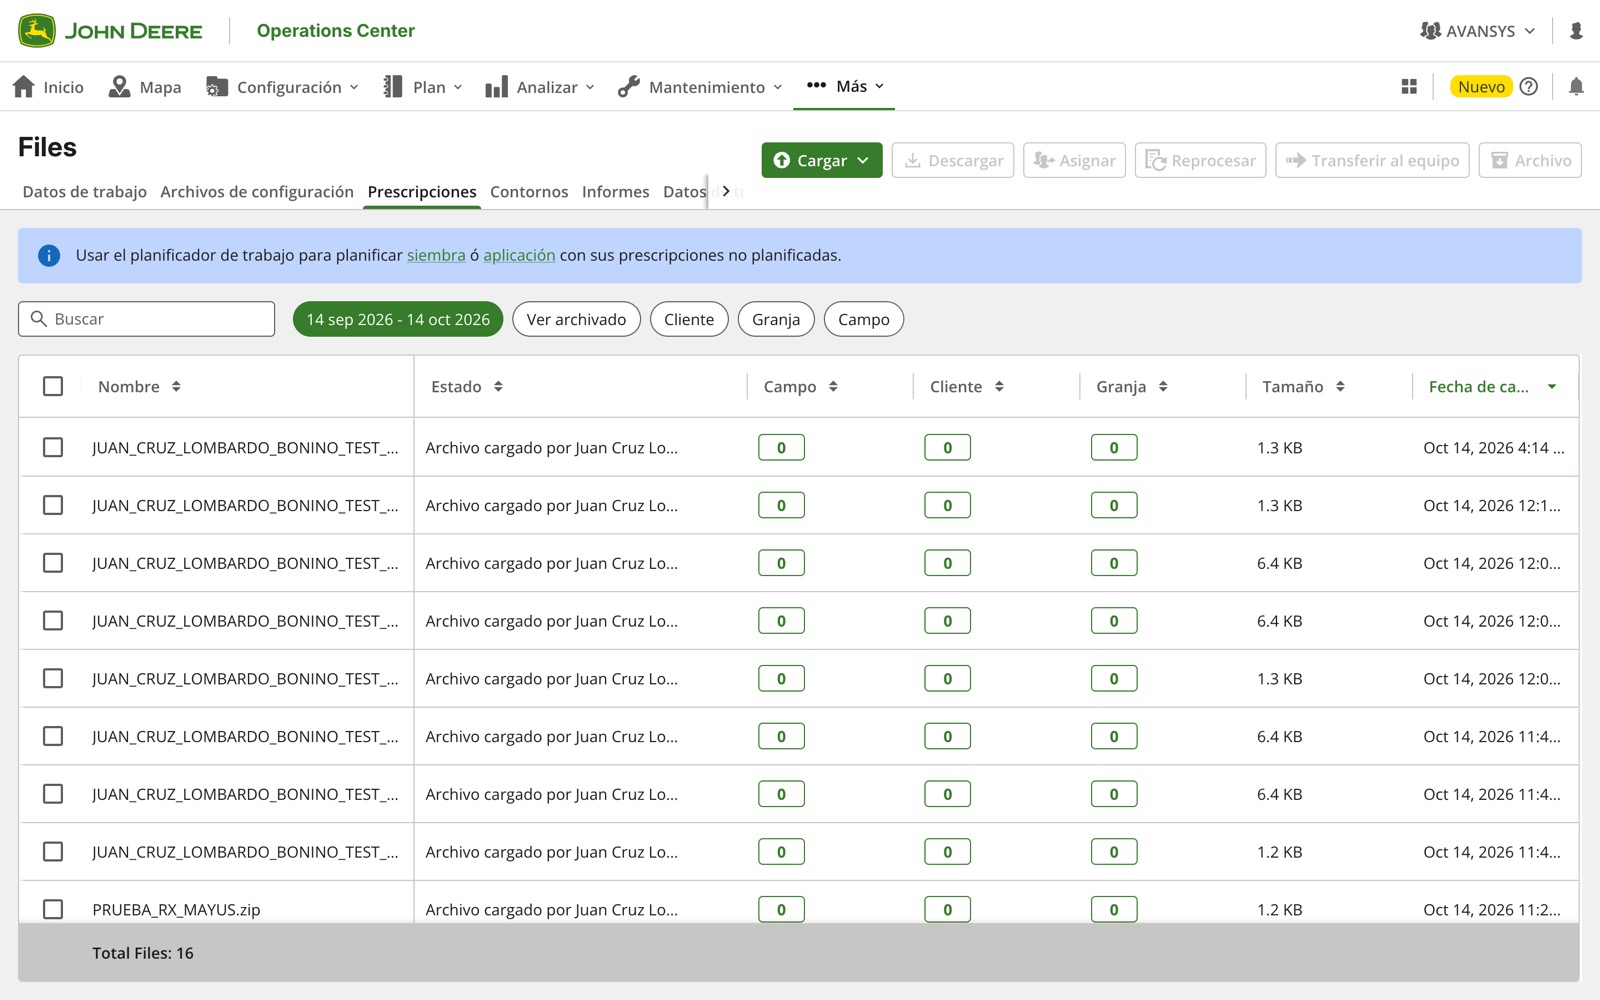Sort by Campo column arrows
Viewport: 1600px width, 1000px height.
click(833, 387)
